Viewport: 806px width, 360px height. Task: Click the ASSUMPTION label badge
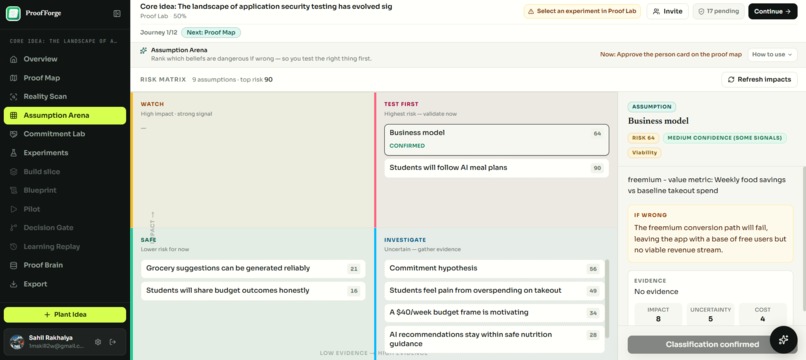click(652, 107)
